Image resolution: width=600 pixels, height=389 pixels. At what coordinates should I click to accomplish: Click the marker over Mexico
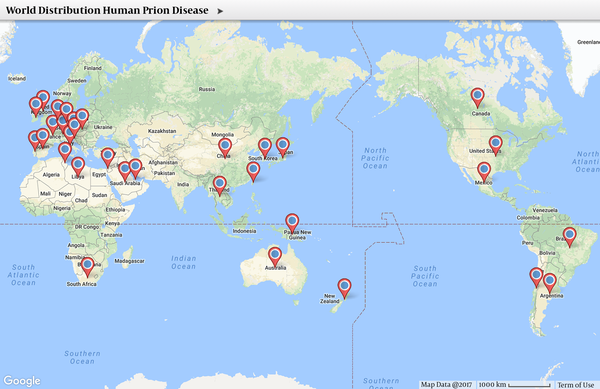484,172
